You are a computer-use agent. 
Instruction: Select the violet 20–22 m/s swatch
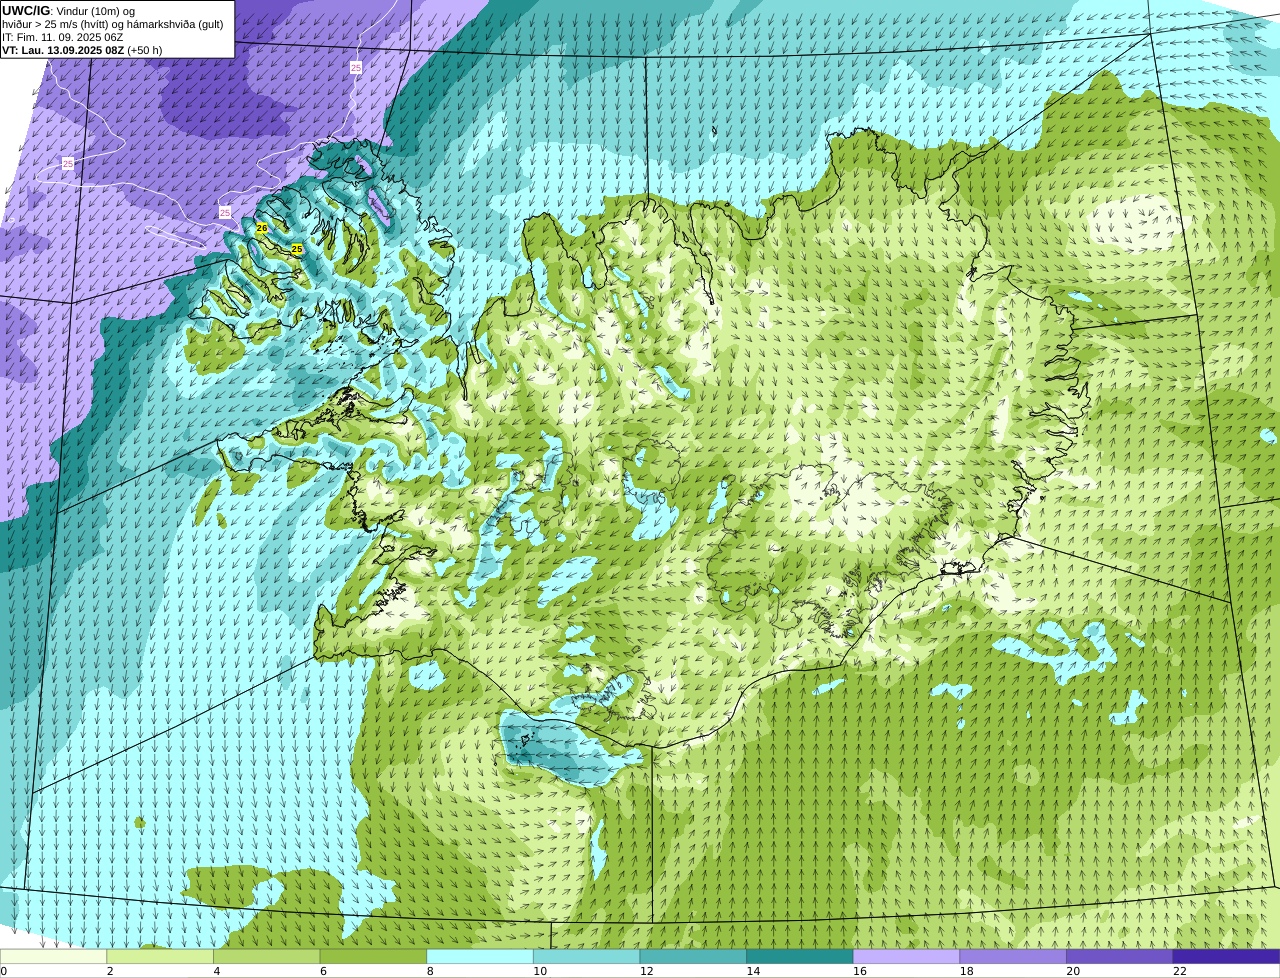(1120, 956)
